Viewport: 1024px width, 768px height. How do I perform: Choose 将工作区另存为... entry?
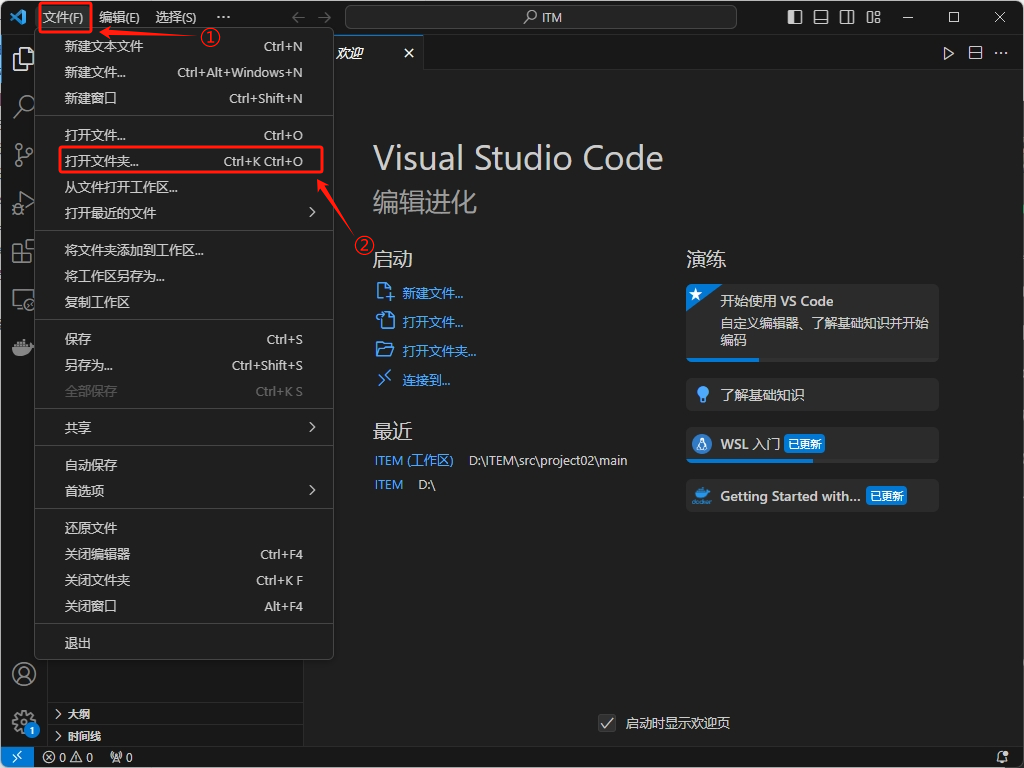coord(184,276)
